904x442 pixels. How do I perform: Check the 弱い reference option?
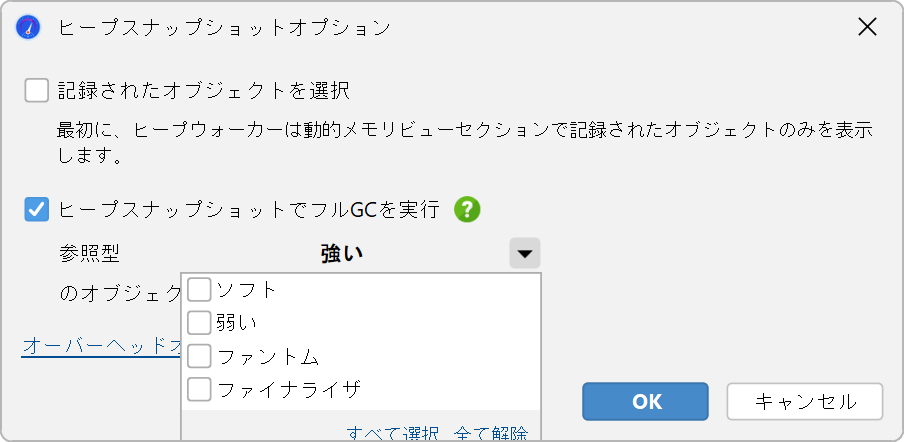pyautogui.click(x=199, y=323)
